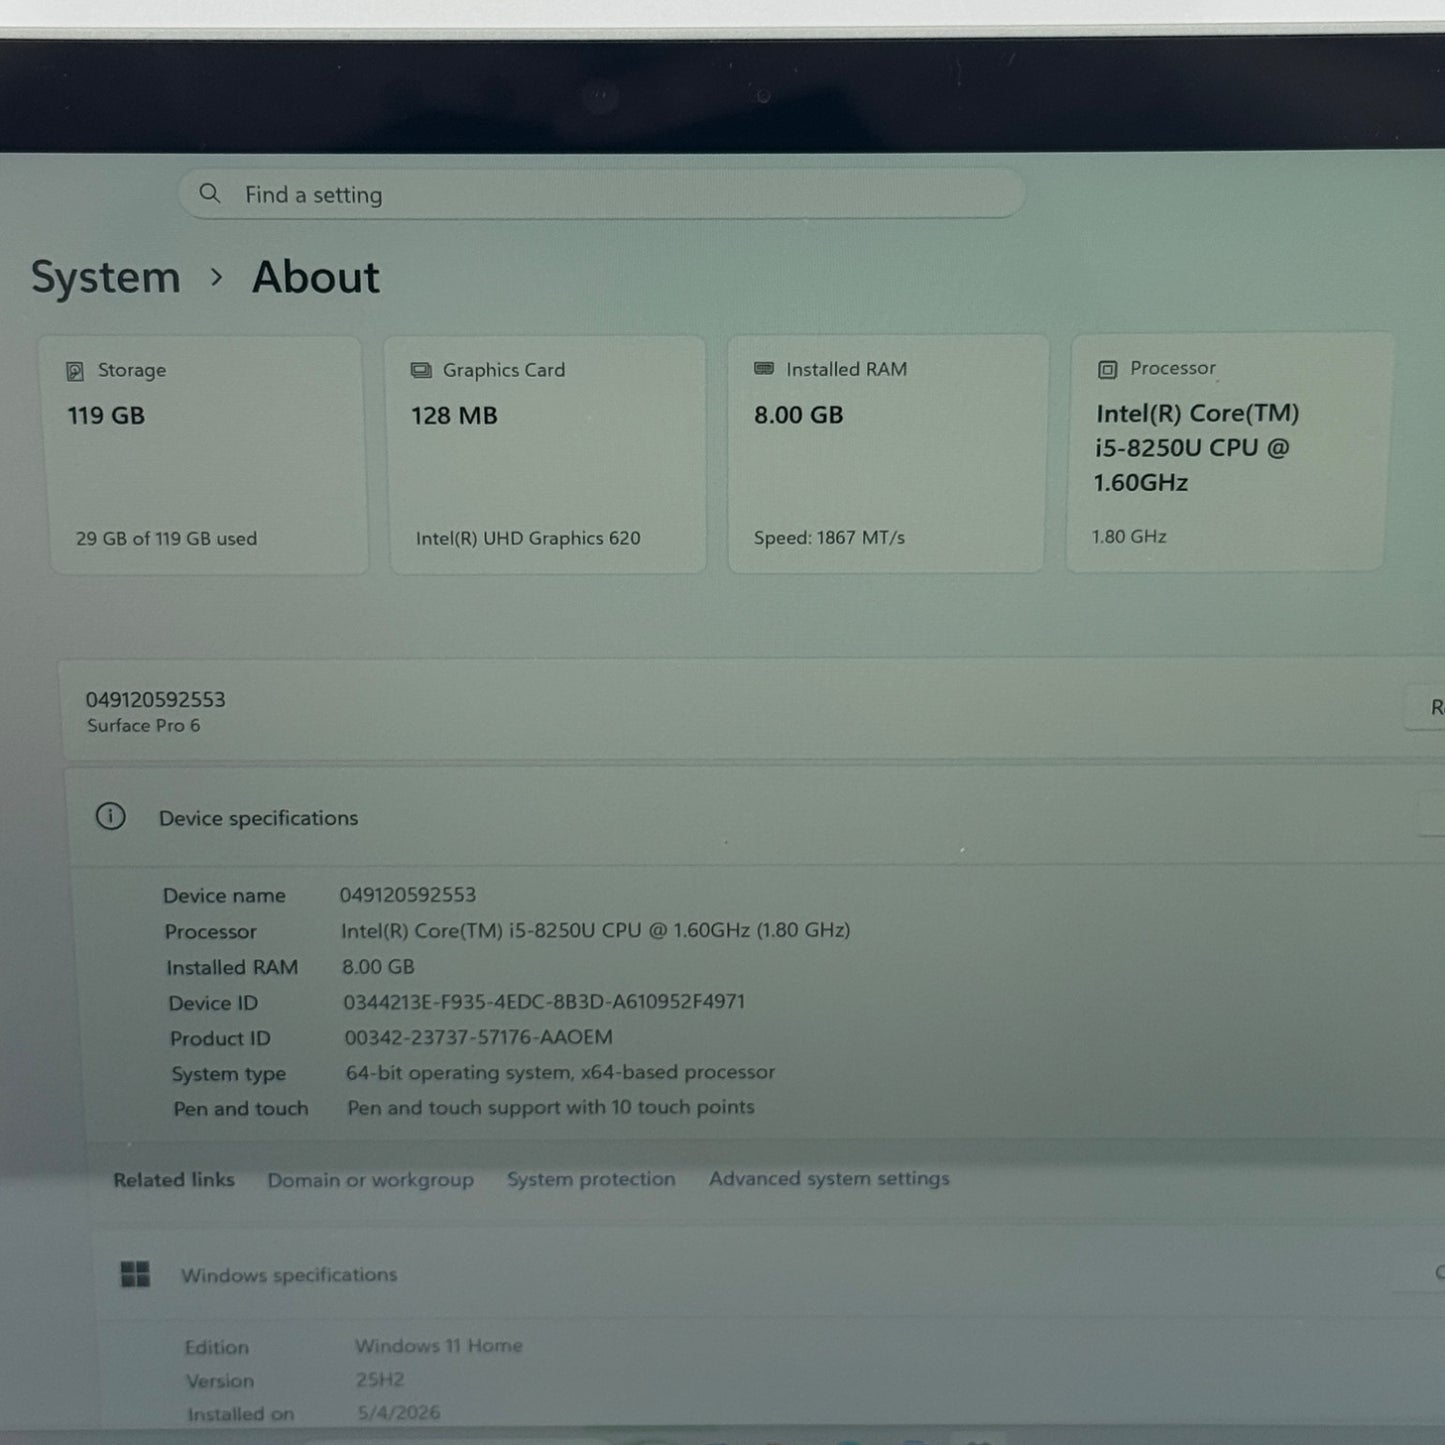1445x1445 pixels.
Task: Click the Device specifications info icon
Action: click(x=110, y=817)
